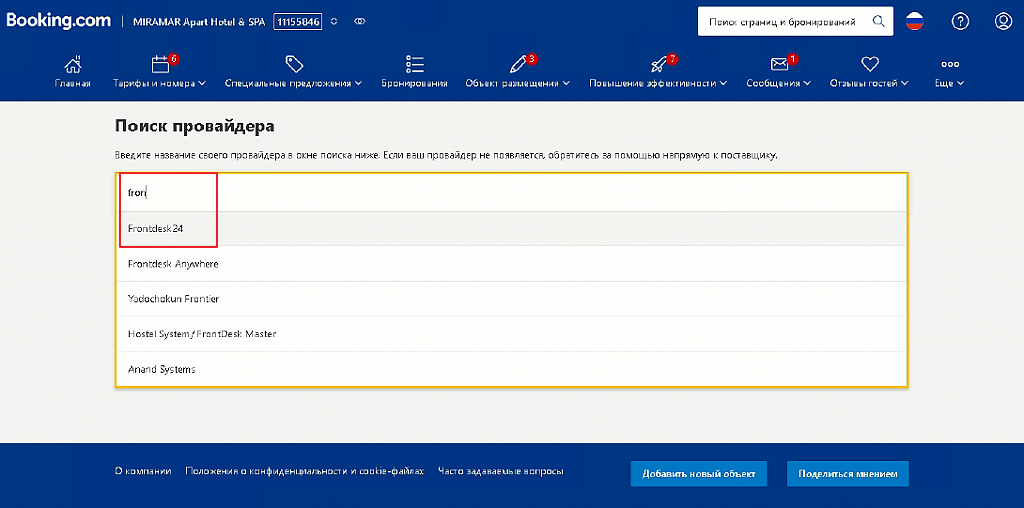The width and height of the screenshot is (1024, 508).
Task: Open the О компании footer link
Action: click(143, 471)
